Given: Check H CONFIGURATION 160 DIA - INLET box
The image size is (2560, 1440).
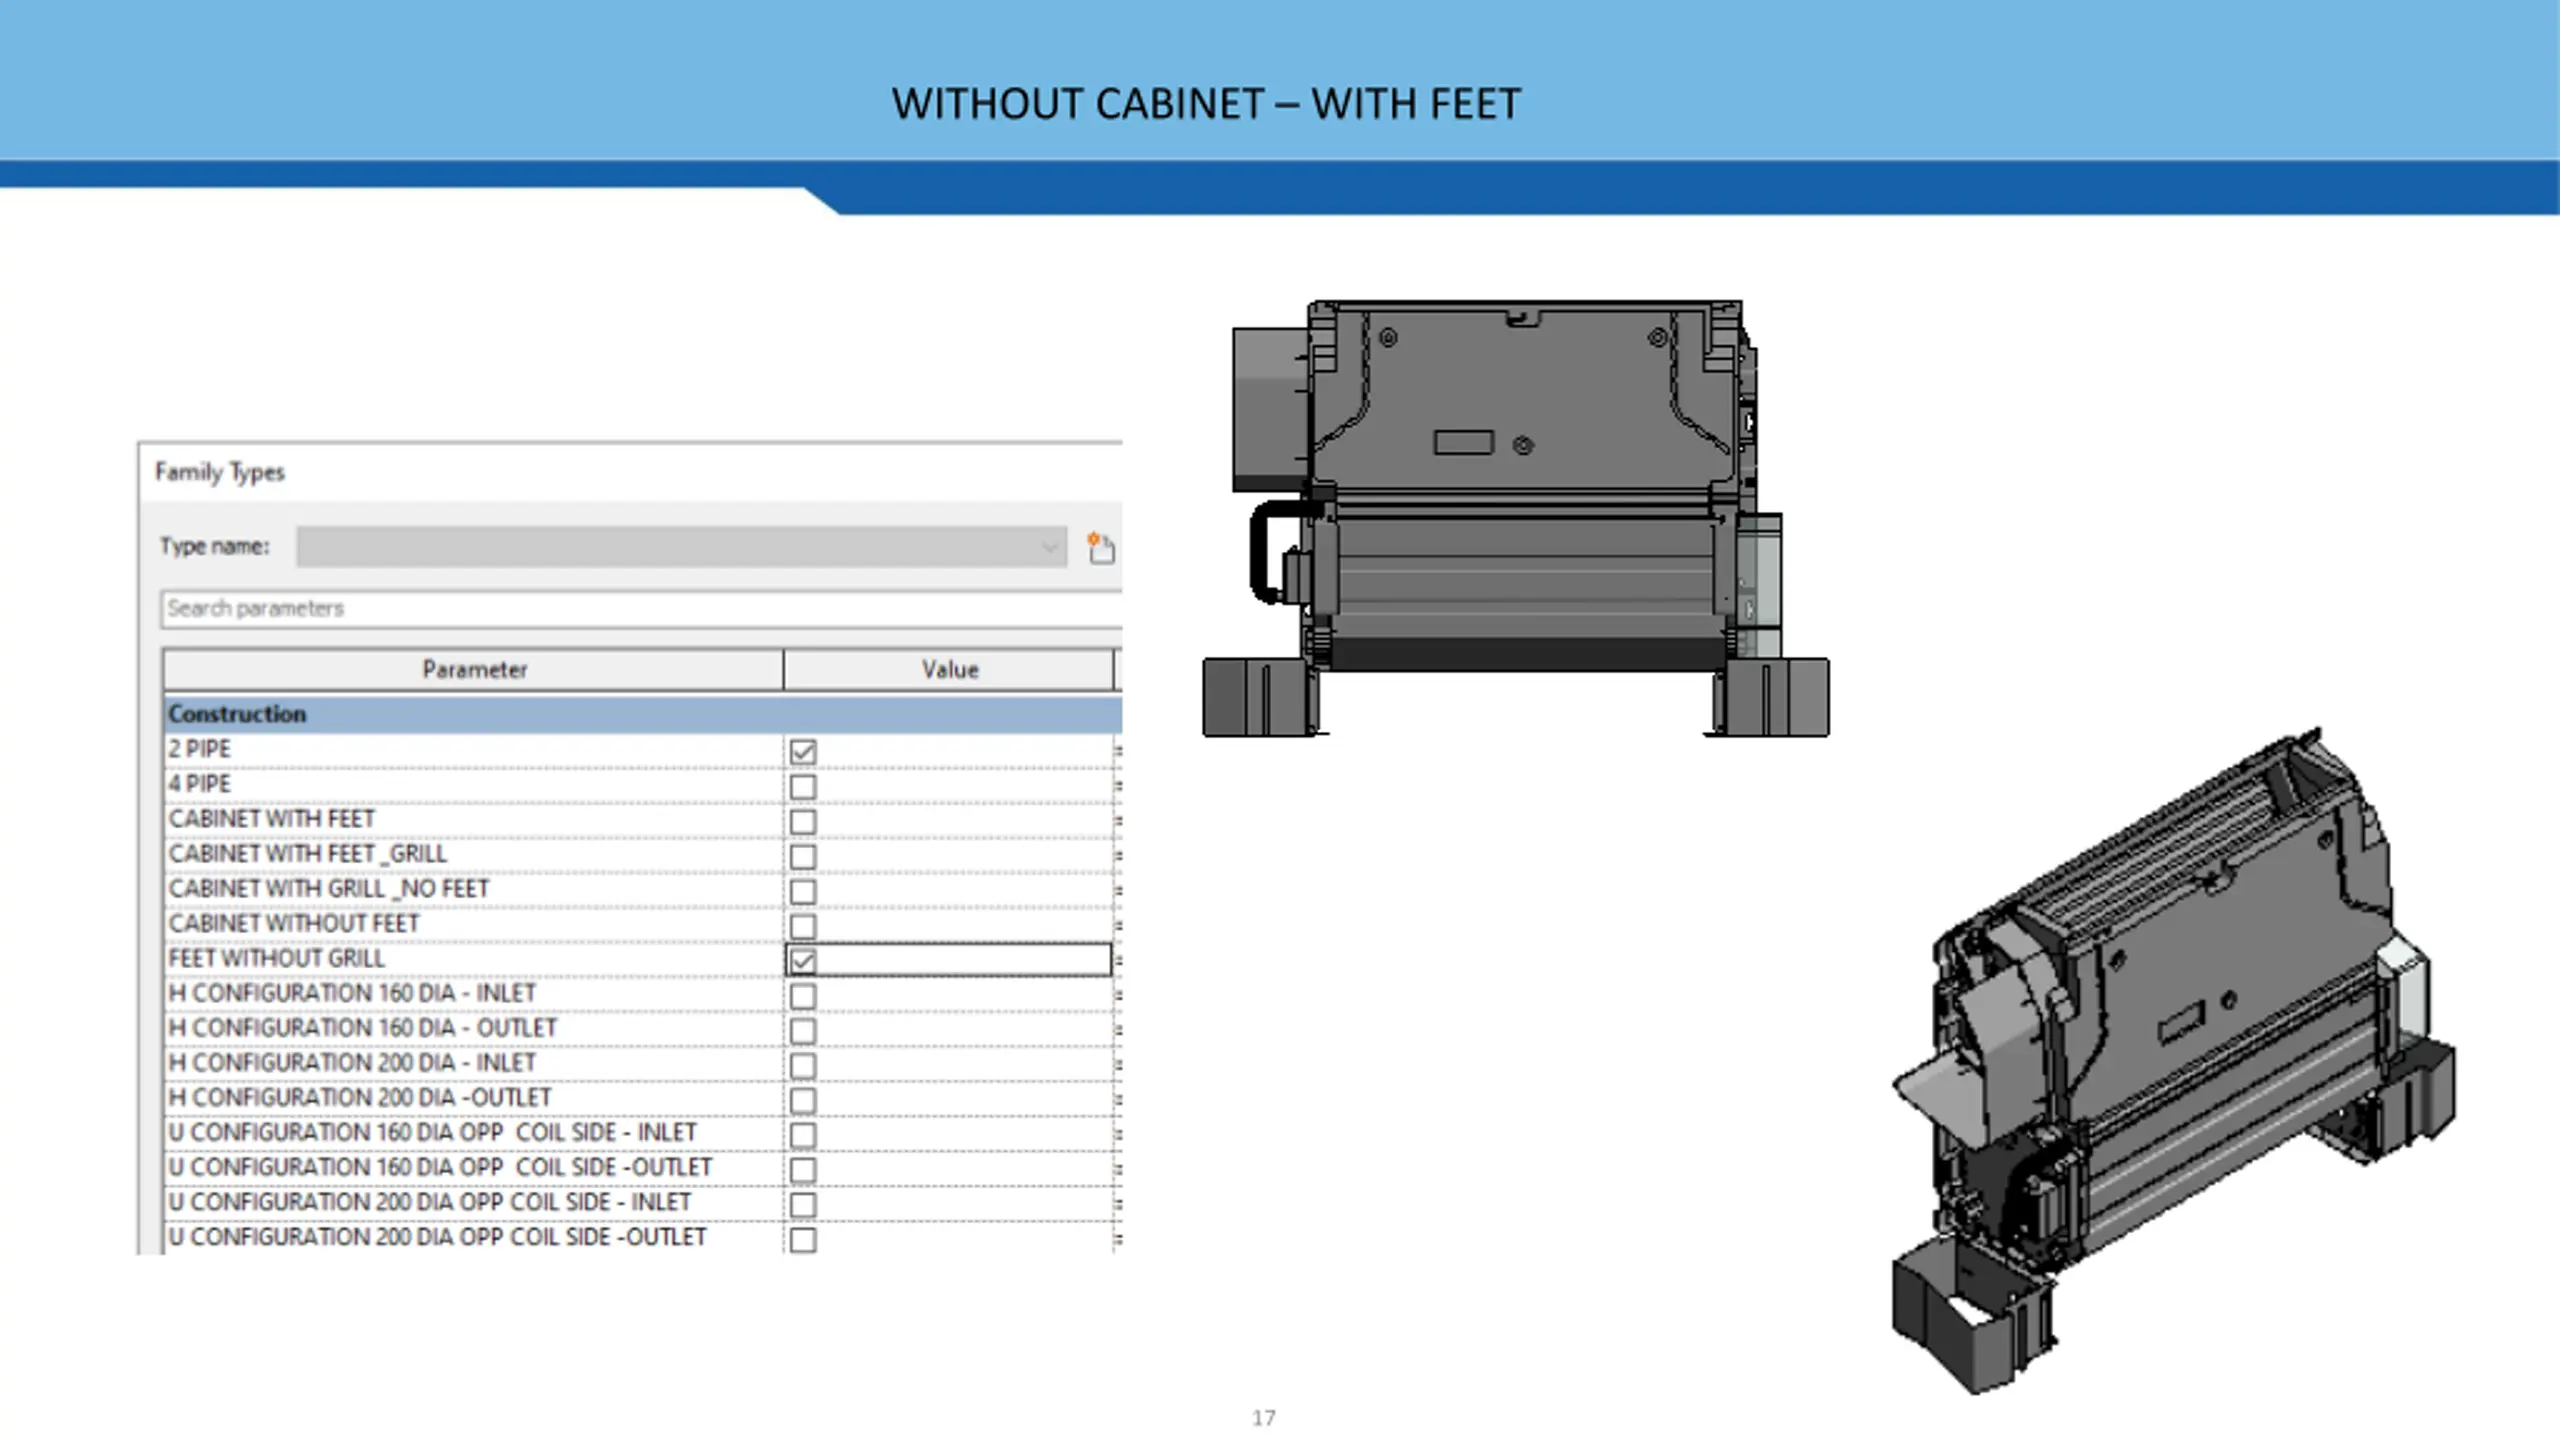Looking at the screenshot, I should click(x=803, y=995).
